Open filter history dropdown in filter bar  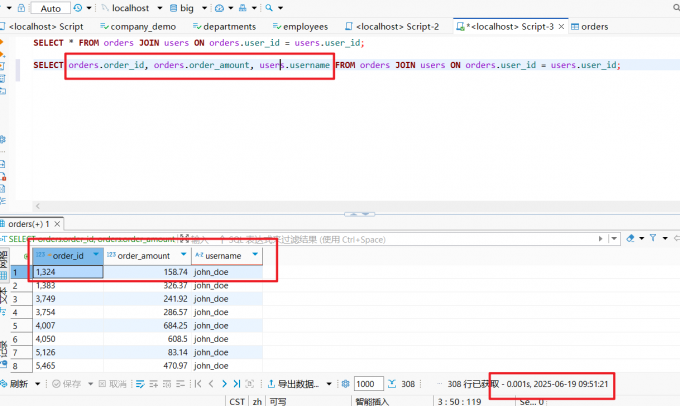[614, 239]
